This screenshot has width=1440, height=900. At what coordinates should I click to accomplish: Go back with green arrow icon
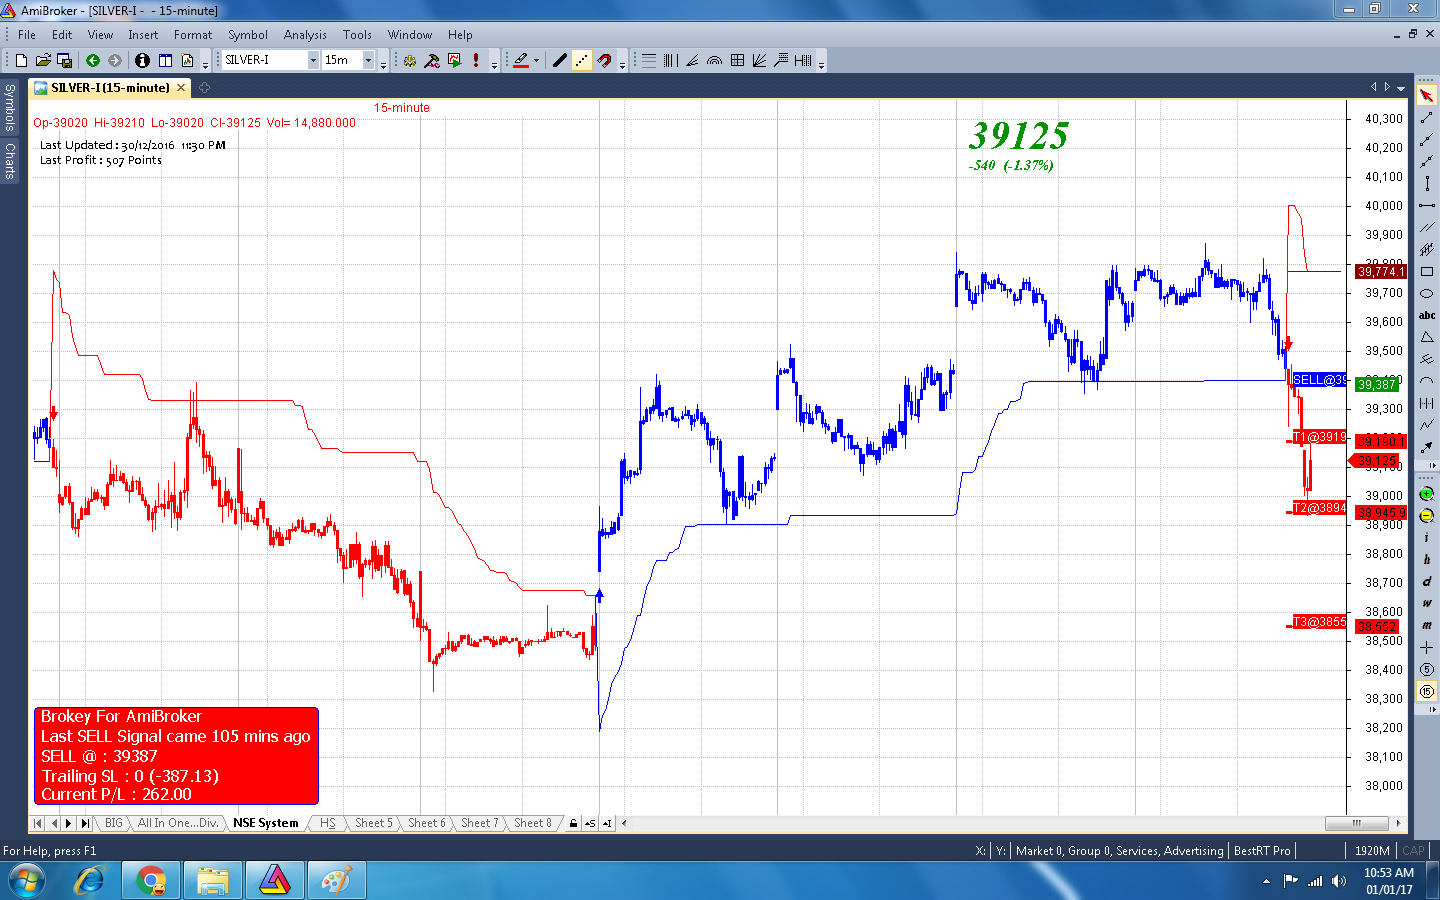(93, 60)
